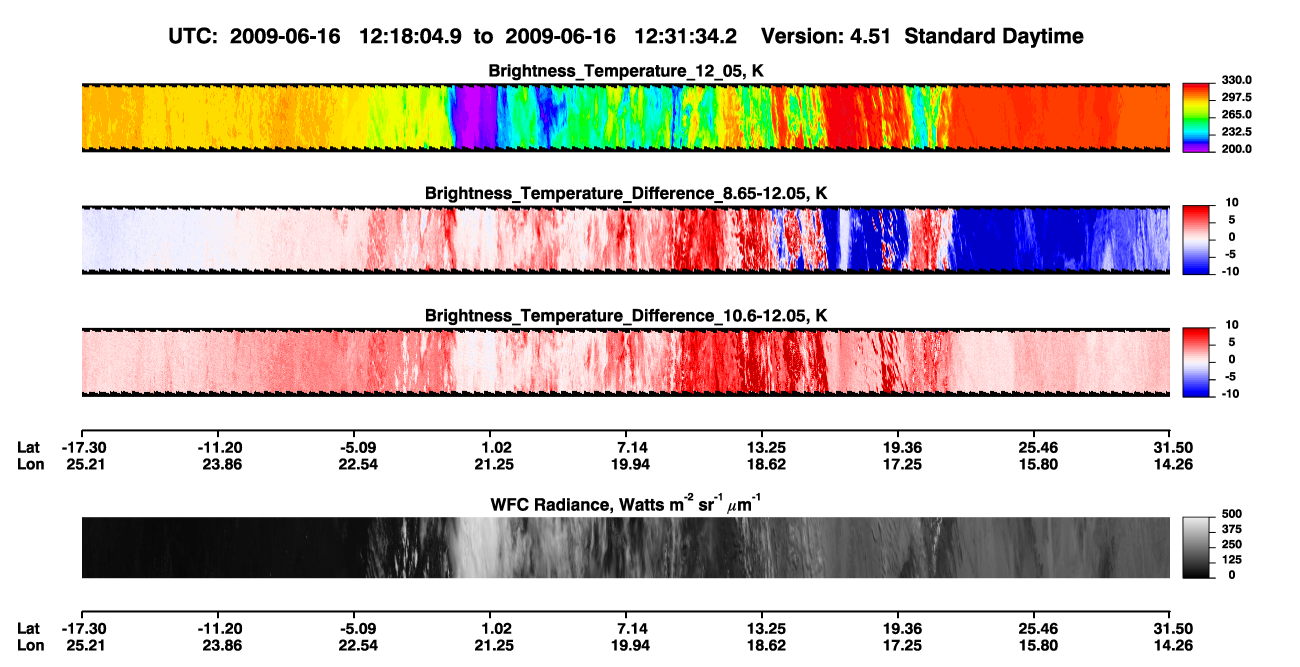Click the purple cold-cloud region in the brightness temperature strip

(474, 118)
